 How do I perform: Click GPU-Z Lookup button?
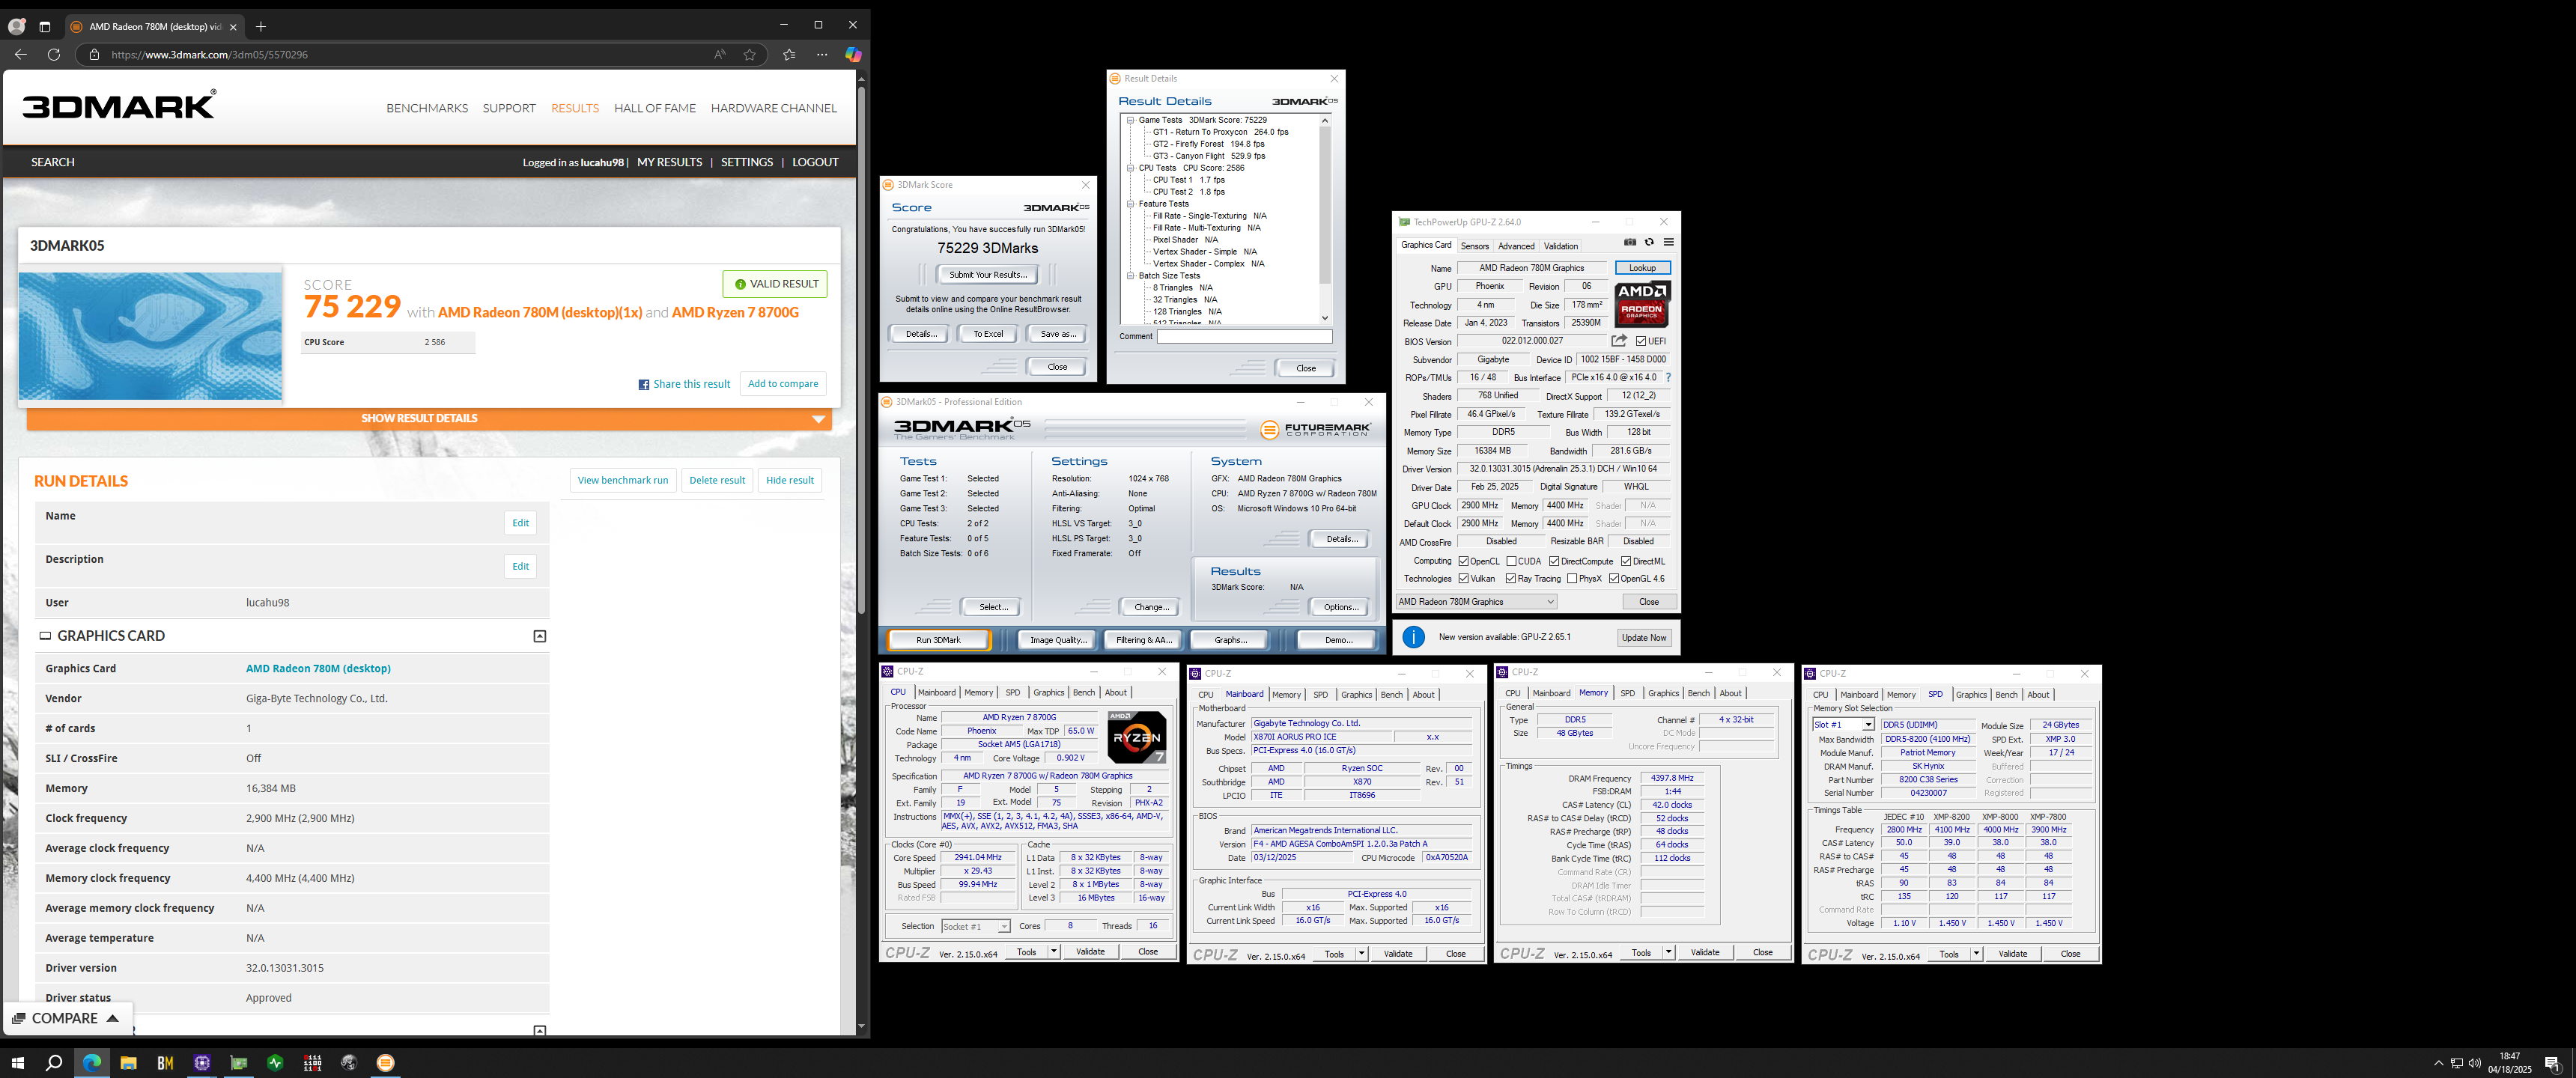pos(1642,268)
